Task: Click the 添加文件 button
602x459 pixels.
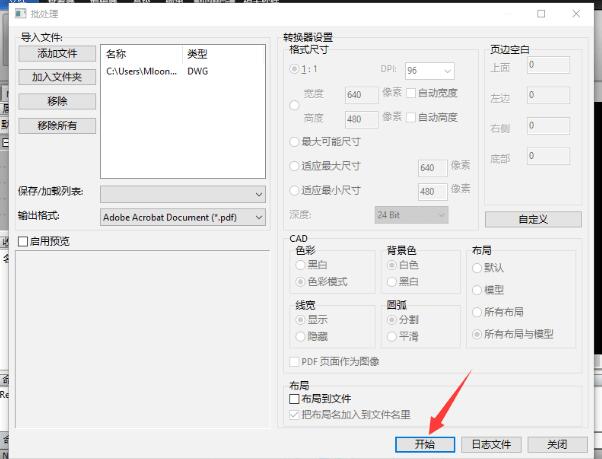Action: point(57,53)
